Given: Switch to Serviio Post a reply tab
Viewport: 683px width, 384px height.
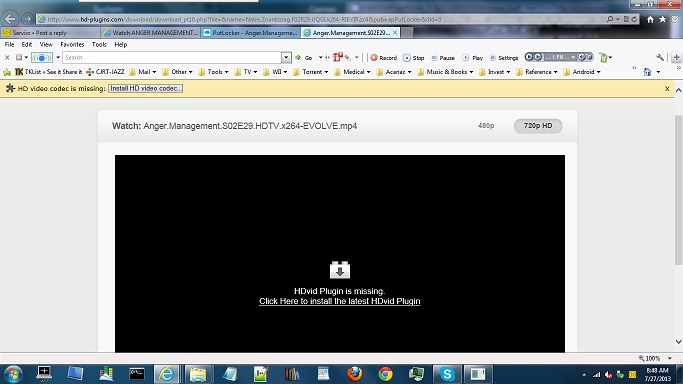Looking at the screenshot, I should point(50,33).
